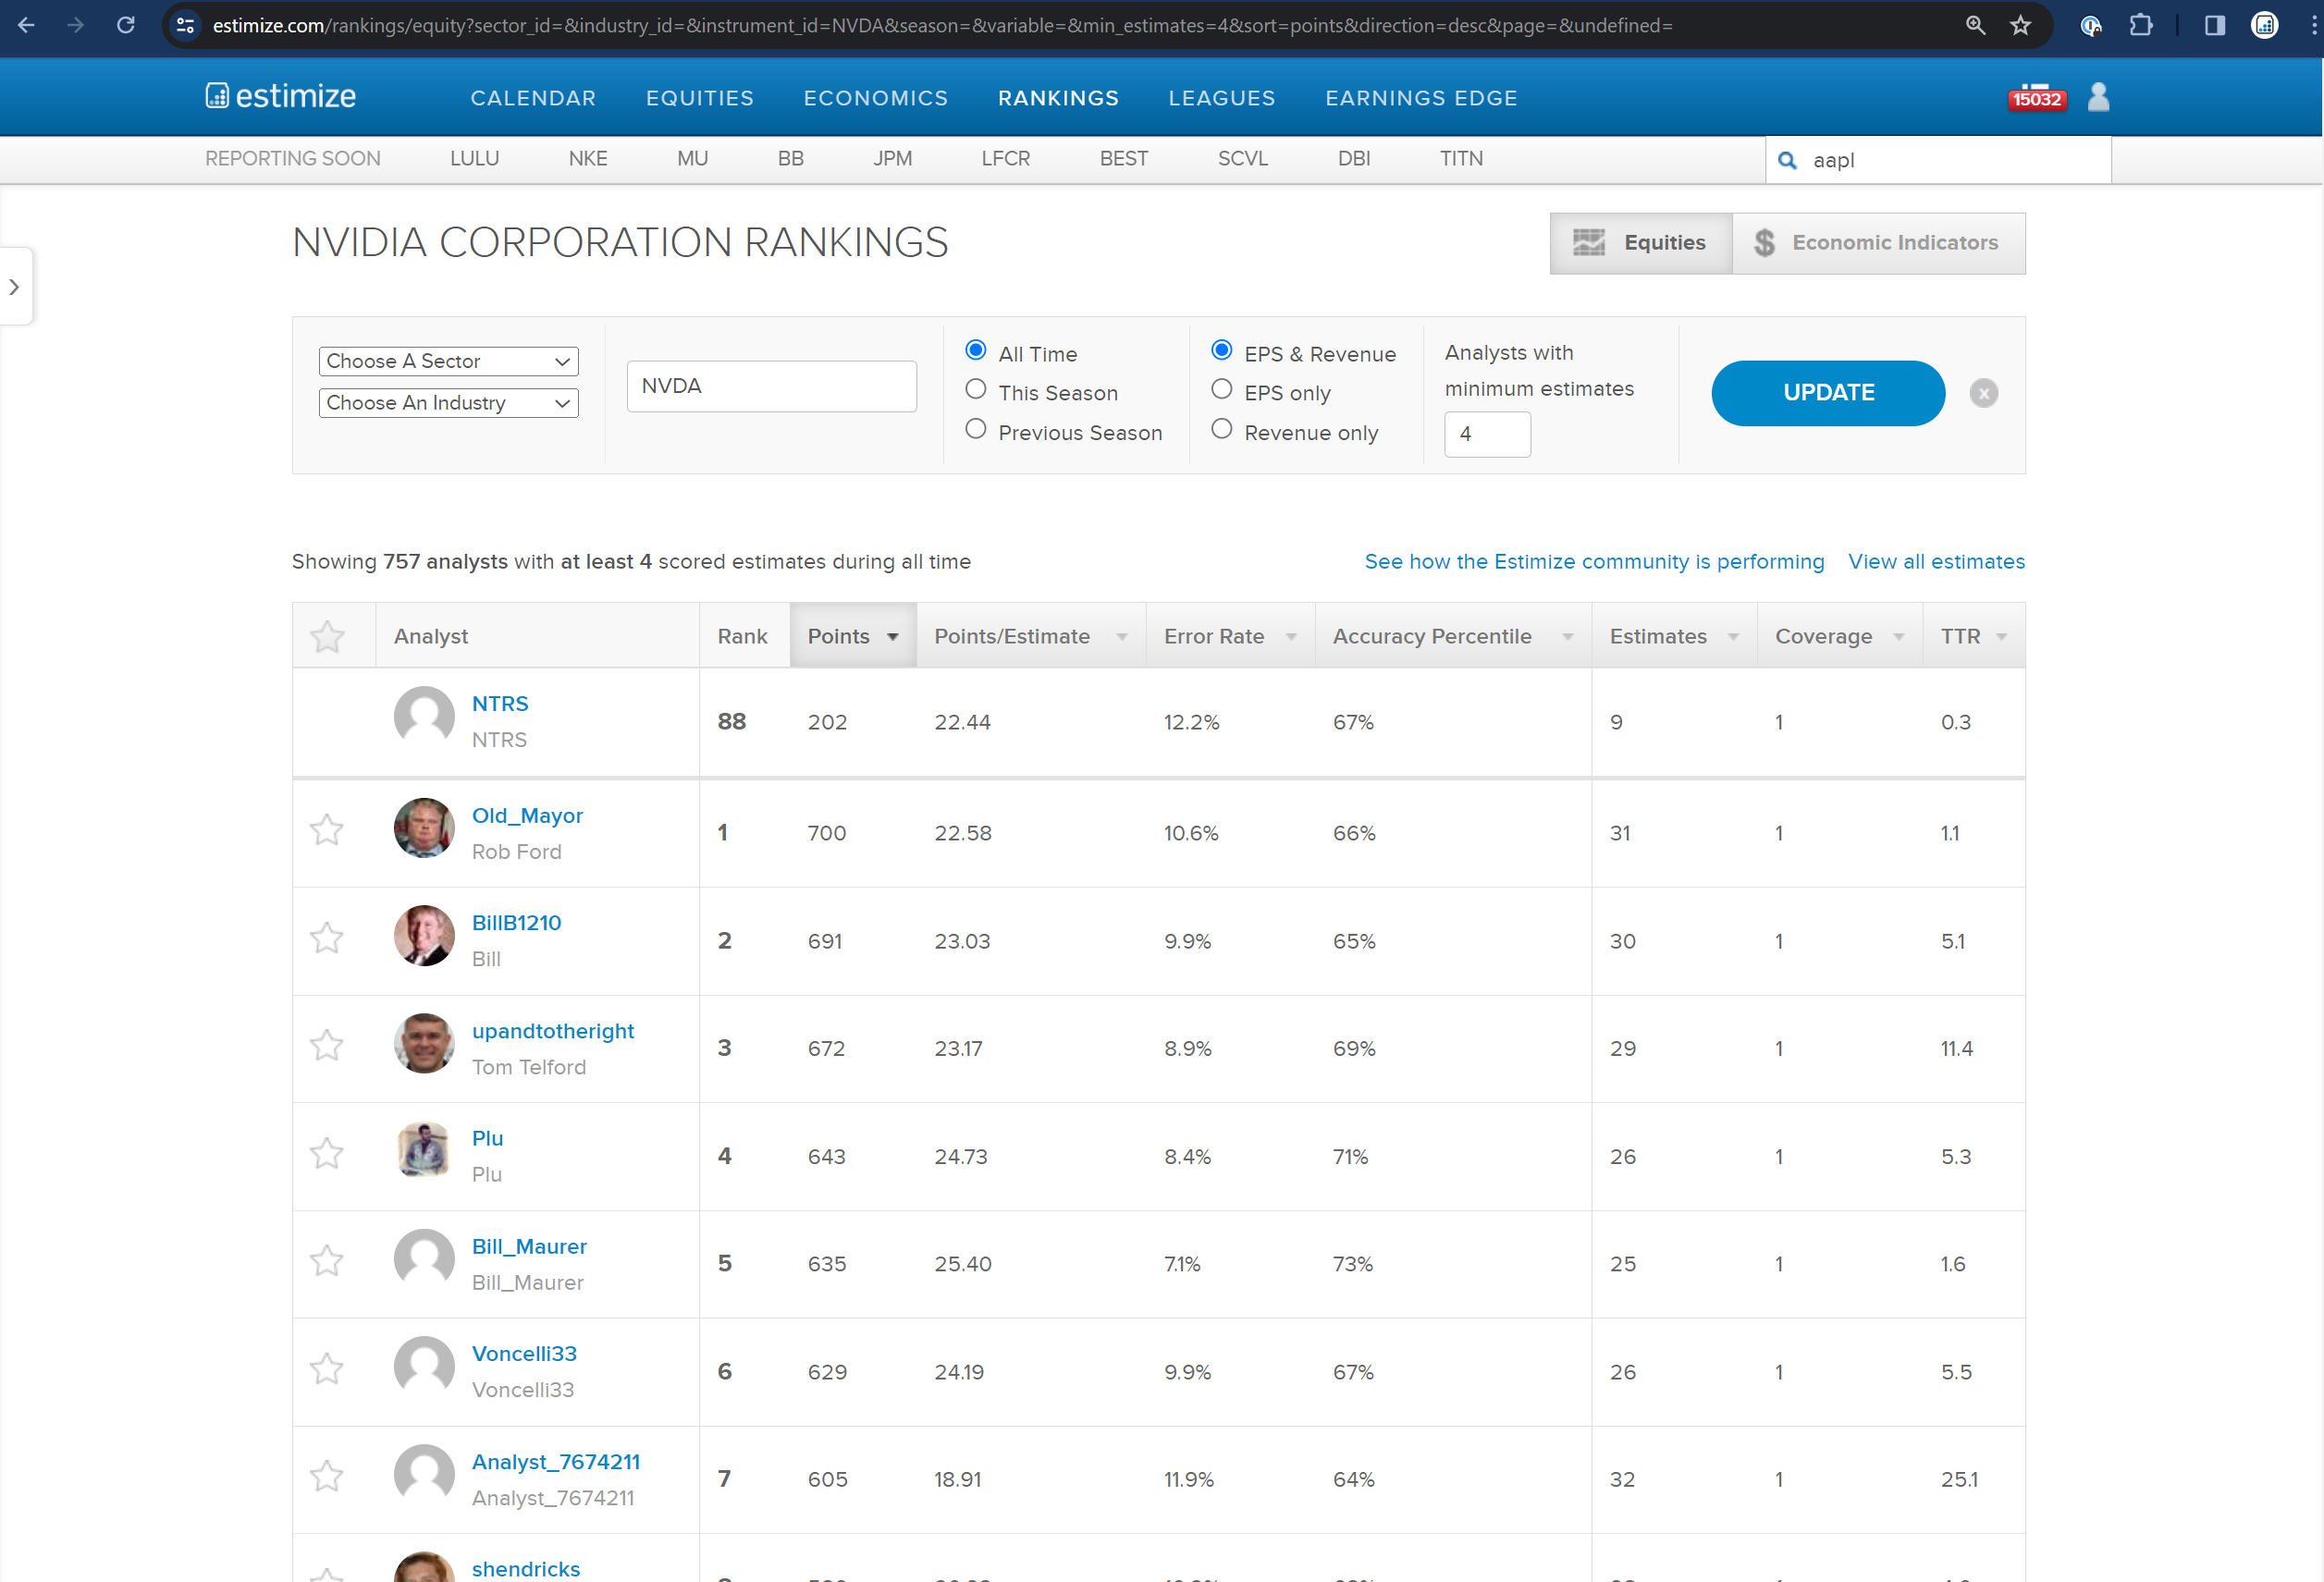
Task: Select the This Season radio button
Action: 975,390
